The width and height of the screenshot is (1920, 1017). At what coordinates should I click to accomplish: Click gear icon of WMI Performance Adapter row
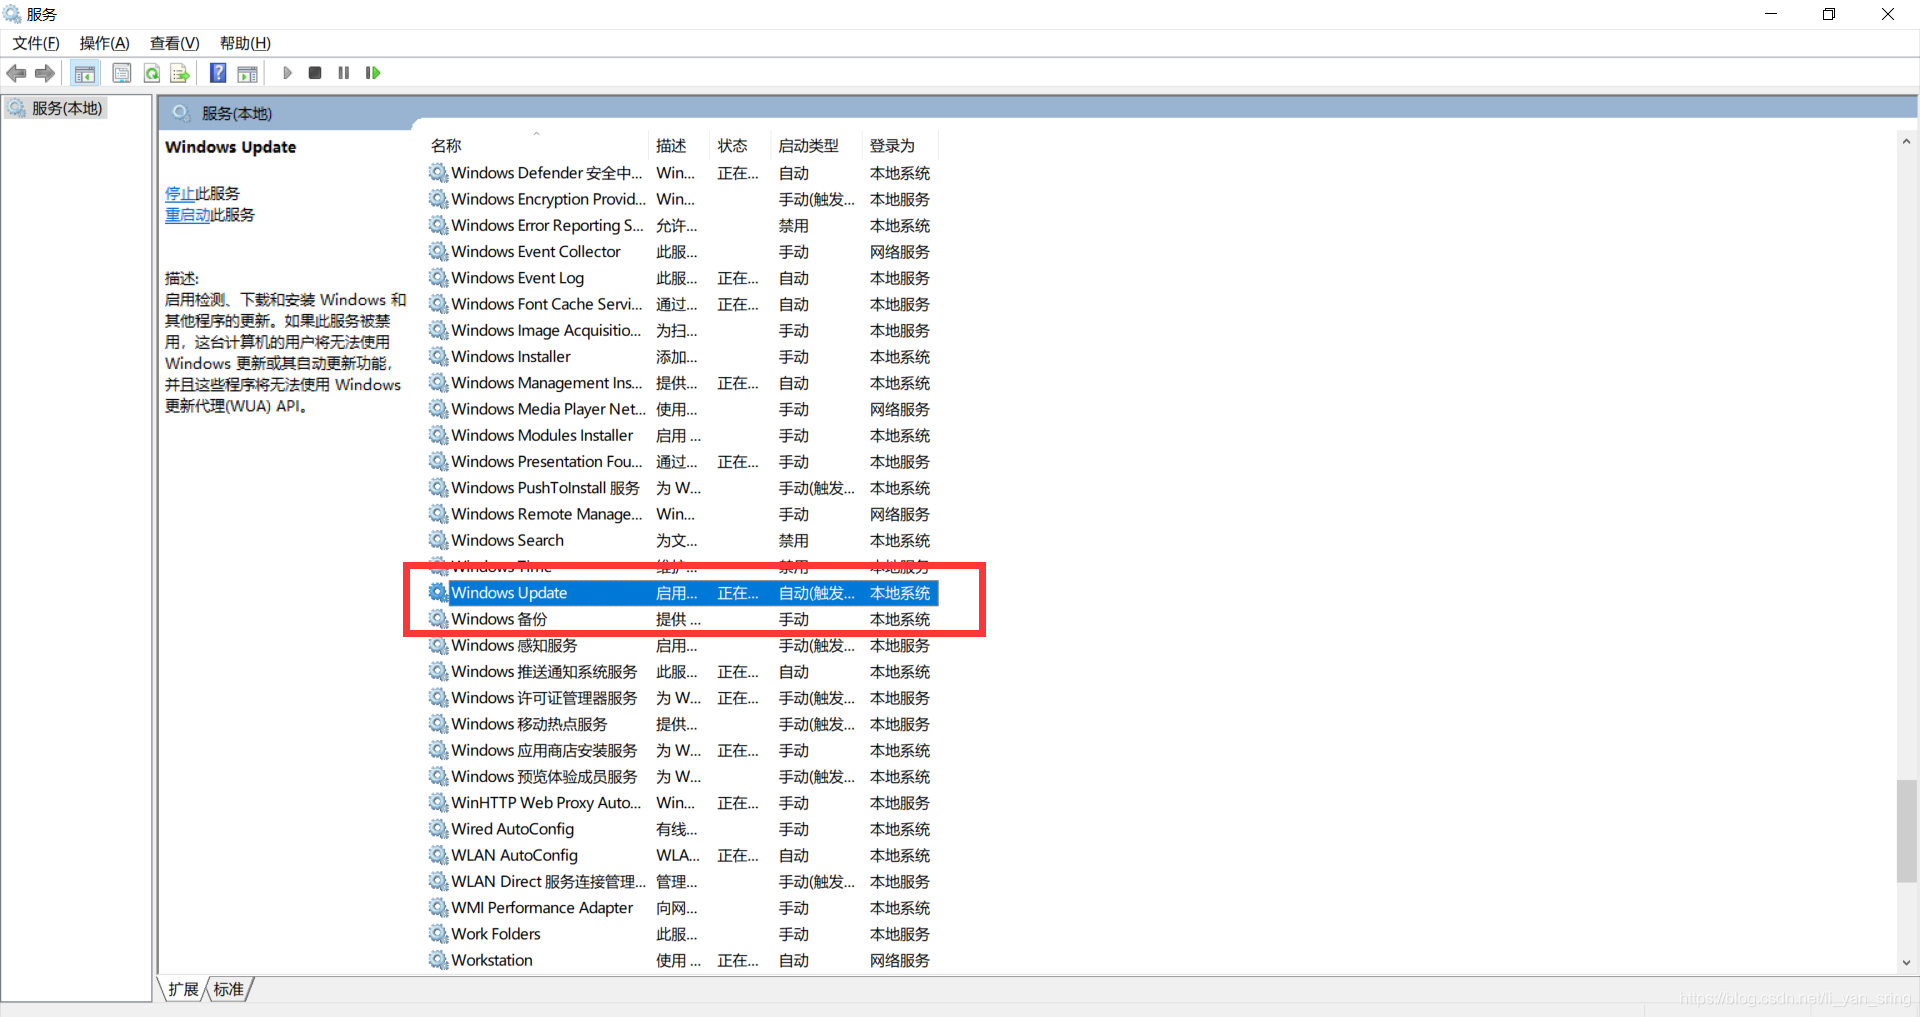(438, 907)
